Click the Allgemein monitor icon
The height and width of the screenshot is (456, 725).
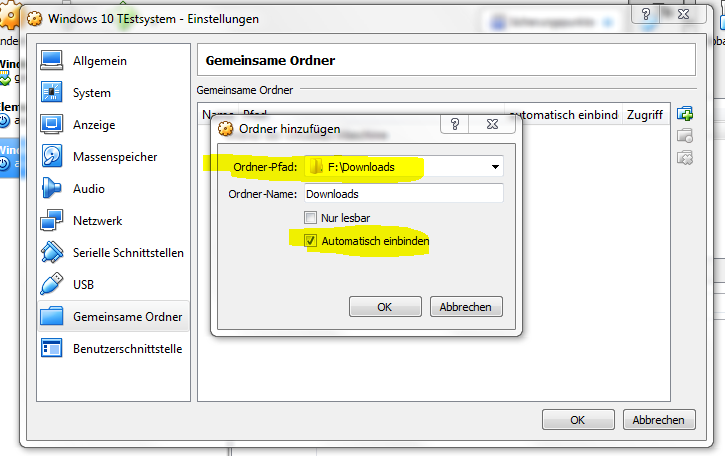52,61
